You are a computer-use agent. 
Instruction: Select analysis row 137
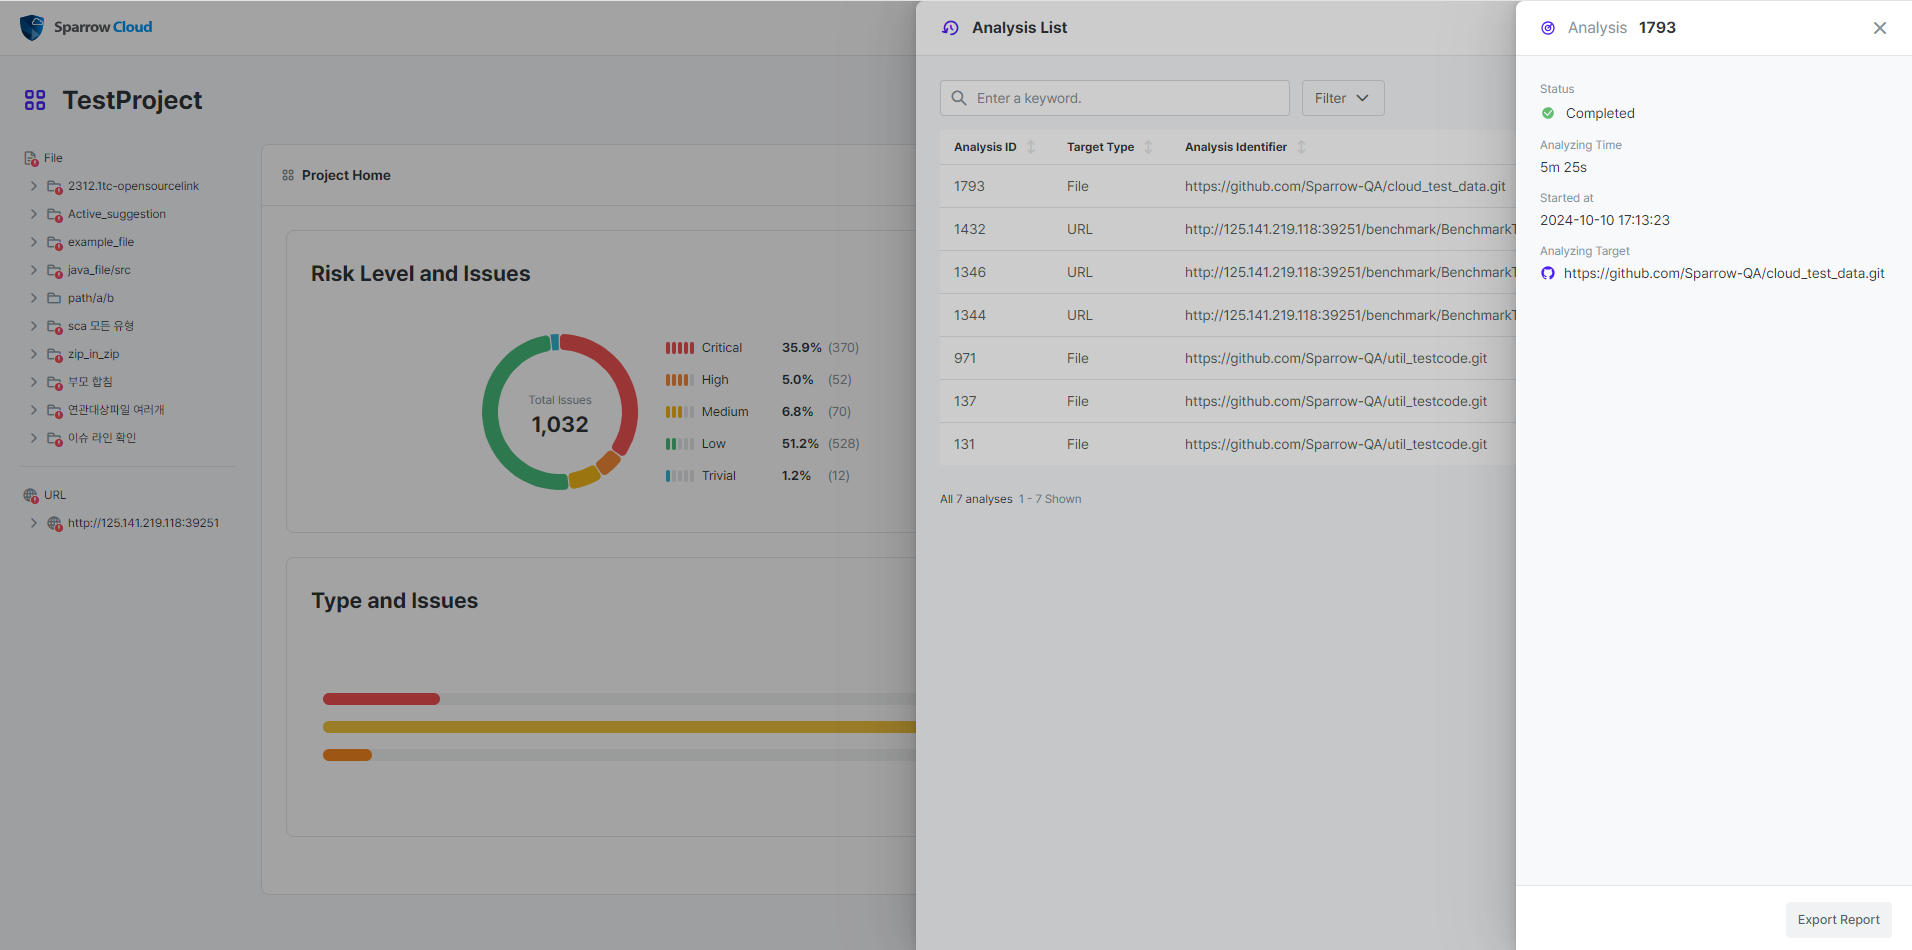coord(1228,401)
